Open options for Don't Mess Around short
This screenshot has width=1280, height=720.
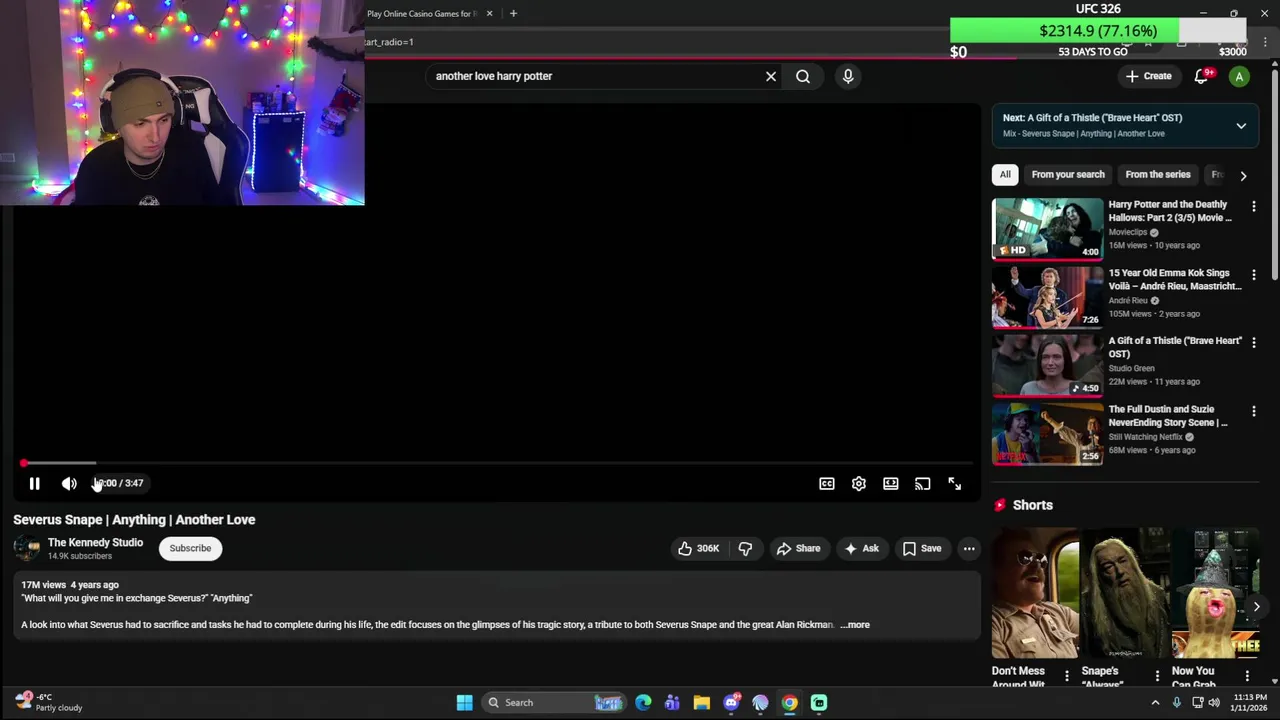[x=1067, y=676]
